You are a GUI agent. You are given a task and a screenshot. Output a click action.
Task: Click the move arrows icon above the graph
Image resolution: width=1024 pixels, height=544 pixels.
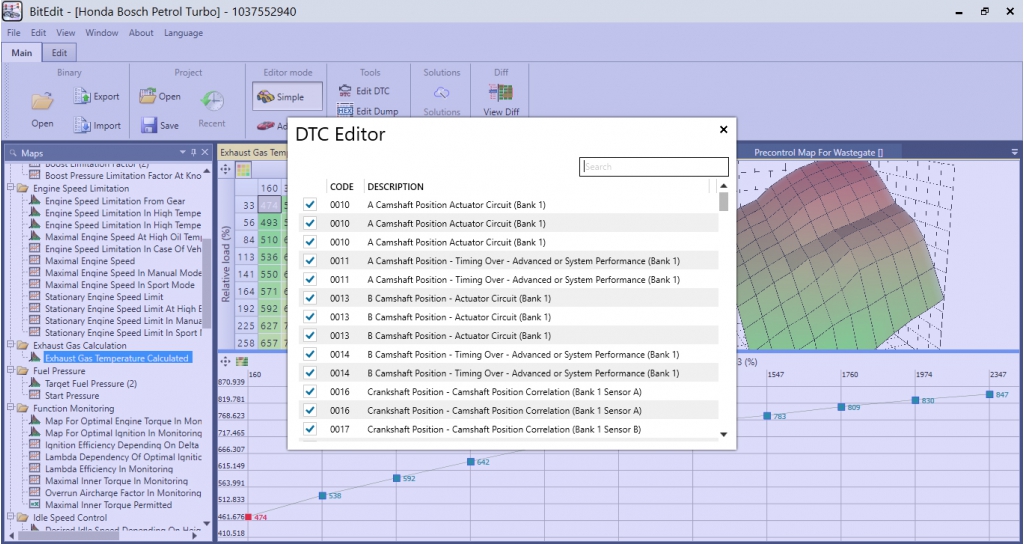point(225,361)
